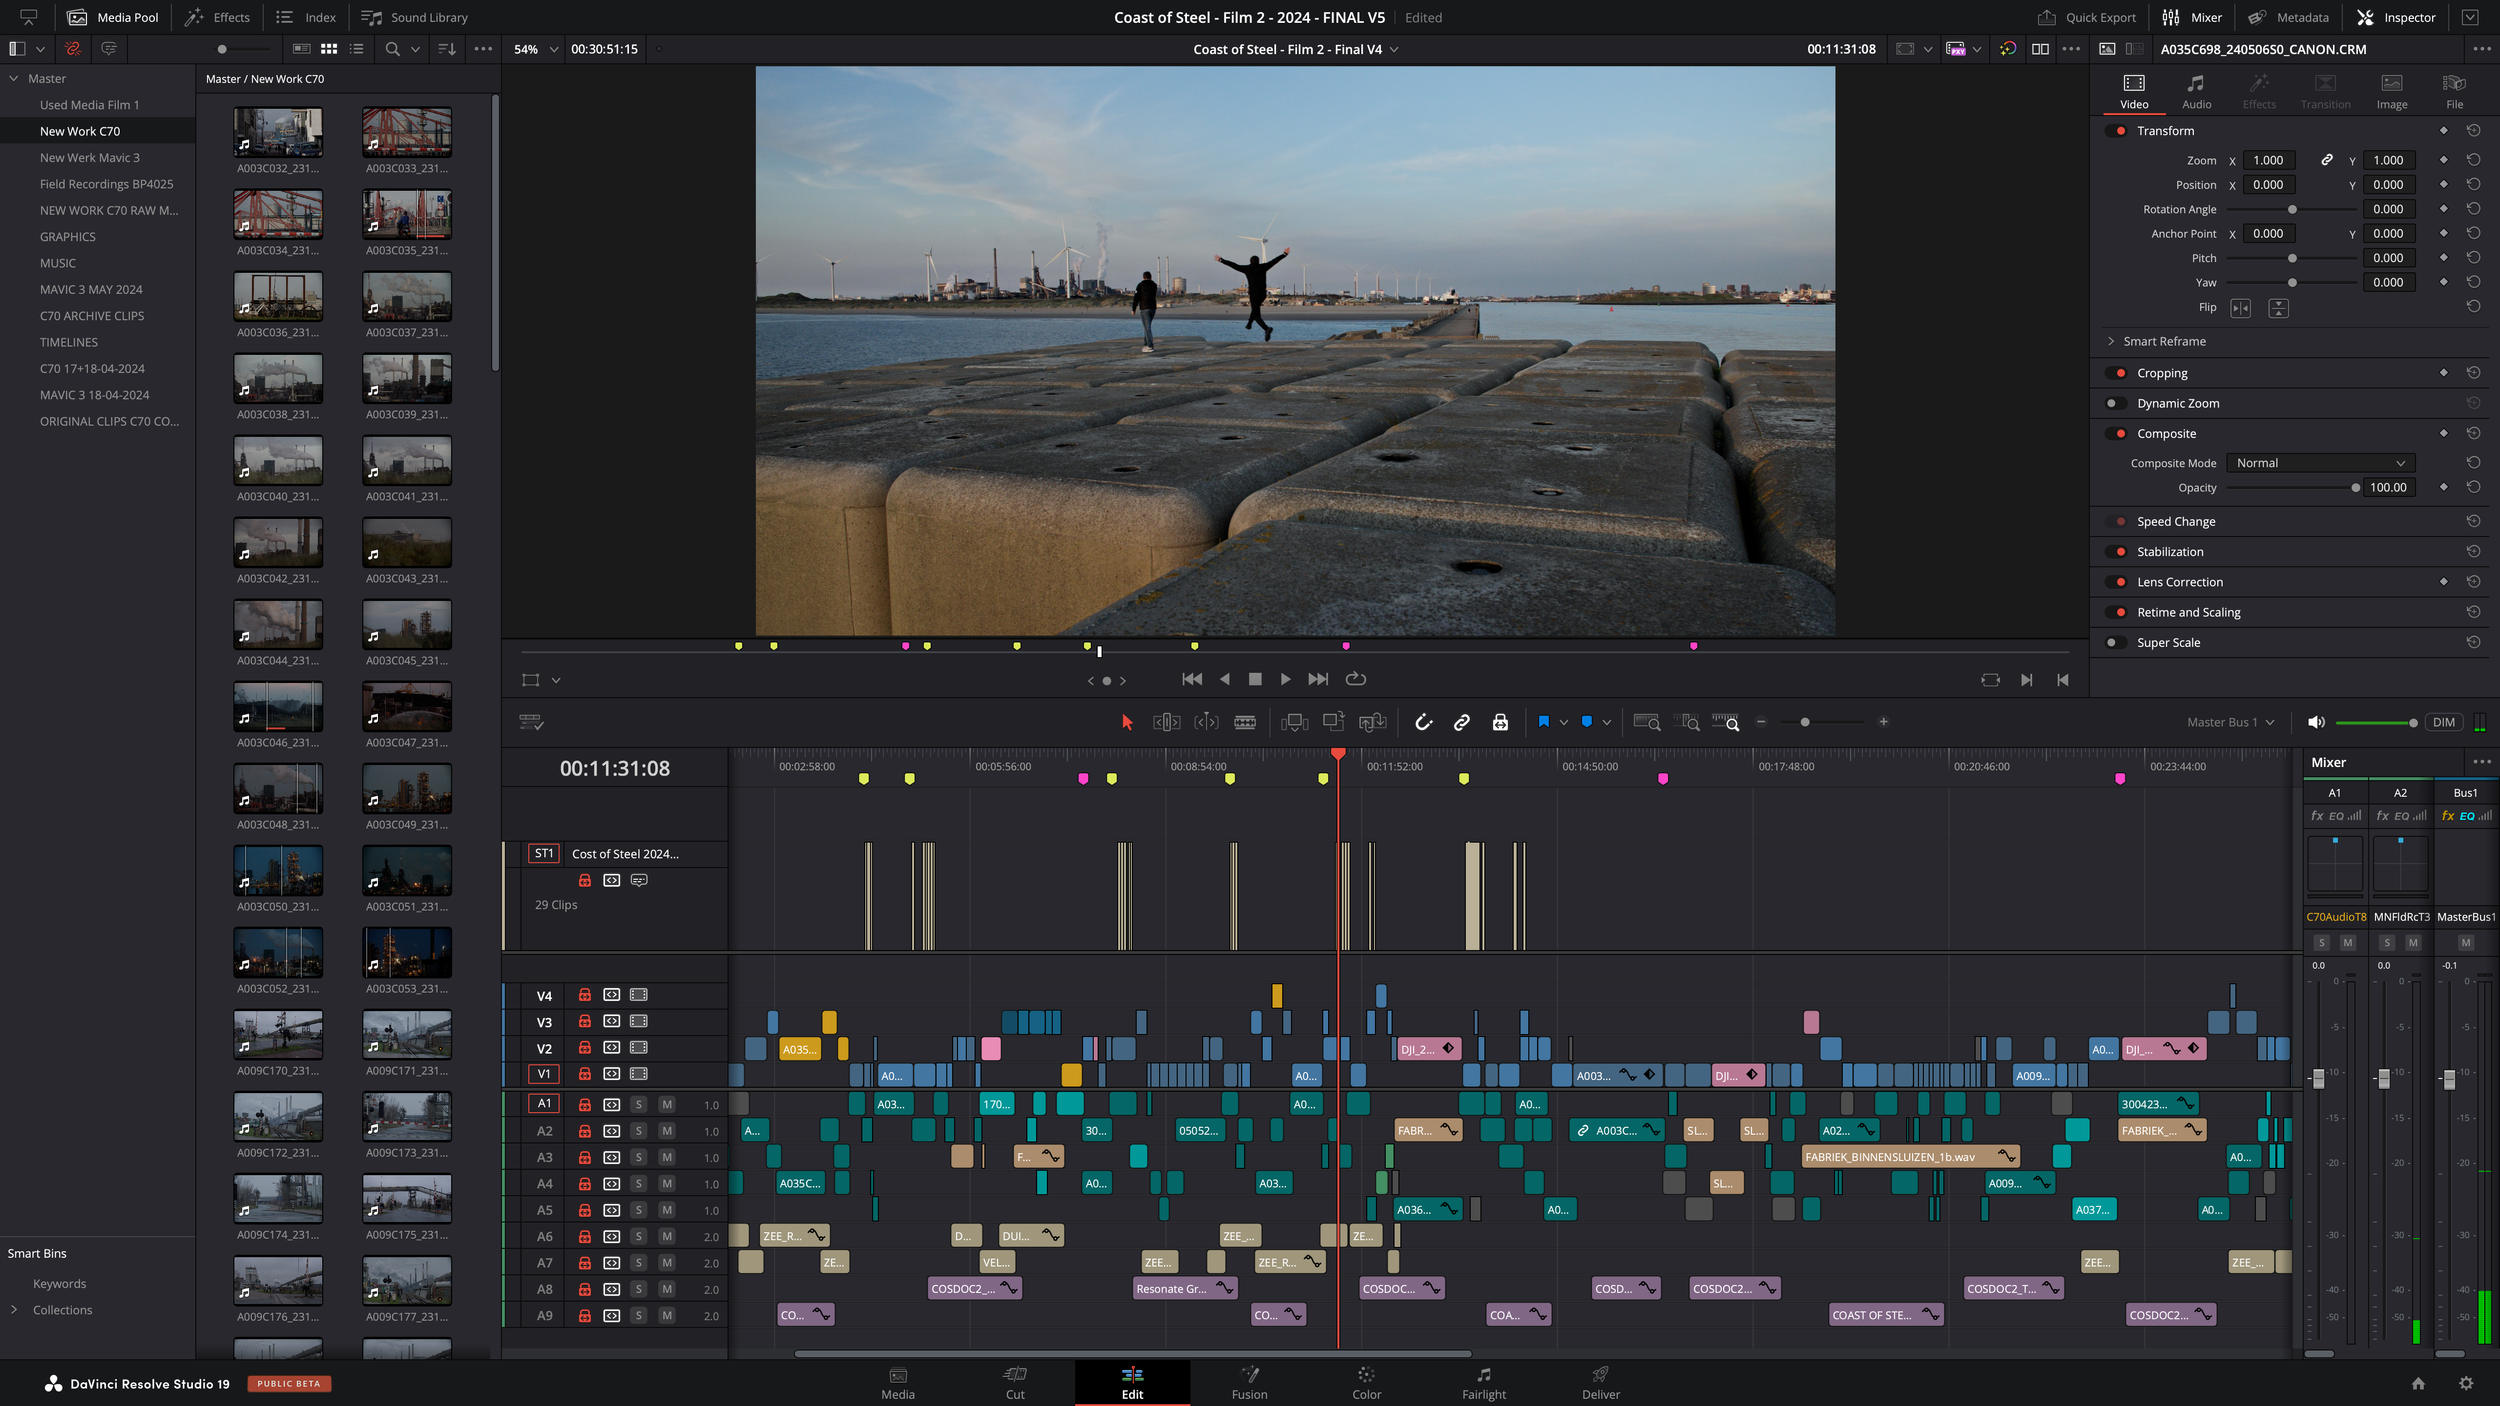Click the media pool search icon
This screenshot has width=2500, height=1406.
[392, 49]
